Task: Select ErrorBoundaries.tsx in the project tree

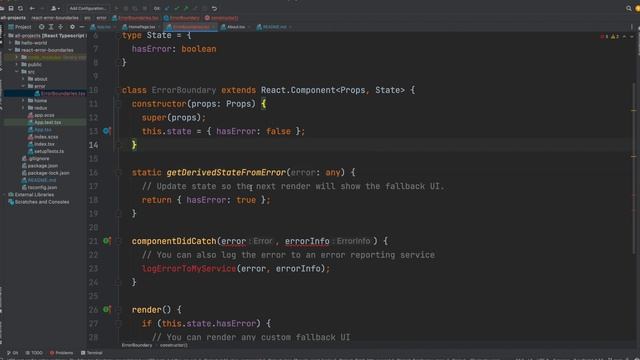Action: pos(60,93)
